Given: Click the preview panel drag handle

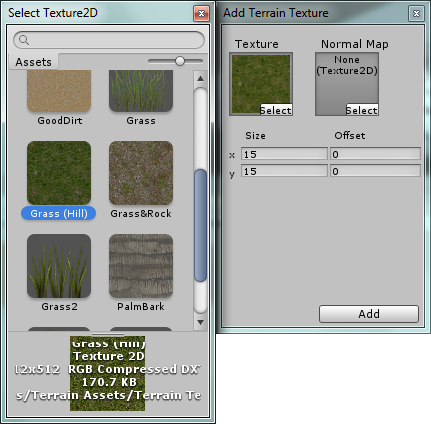Looking at the screenshot, I should pos(108,334).
